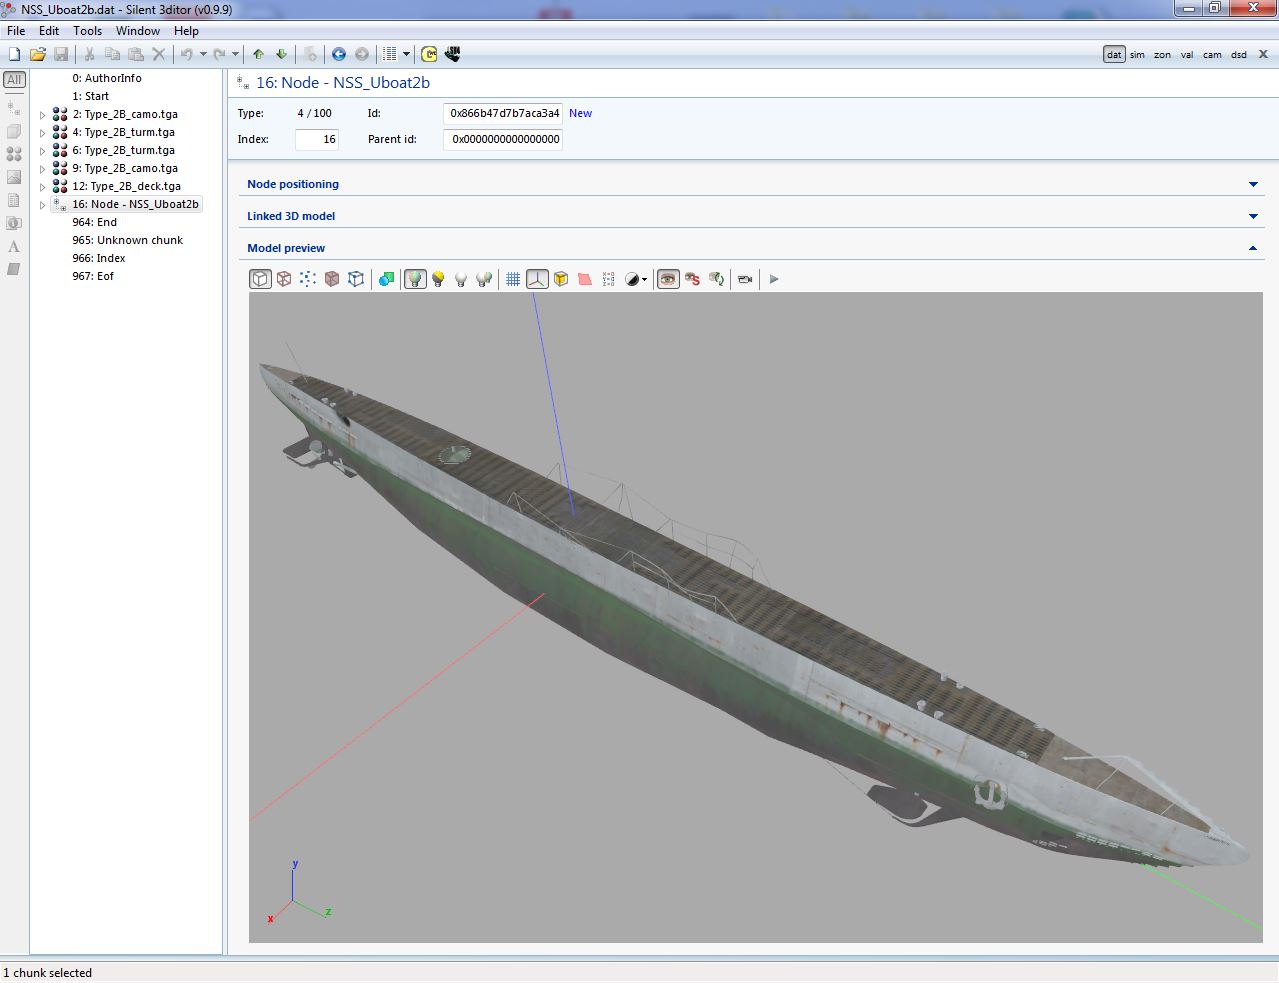1279x983 pixels.
Task: Expand the 4: Type_2B_turm.tga tree node
Action: click(42, 133)
